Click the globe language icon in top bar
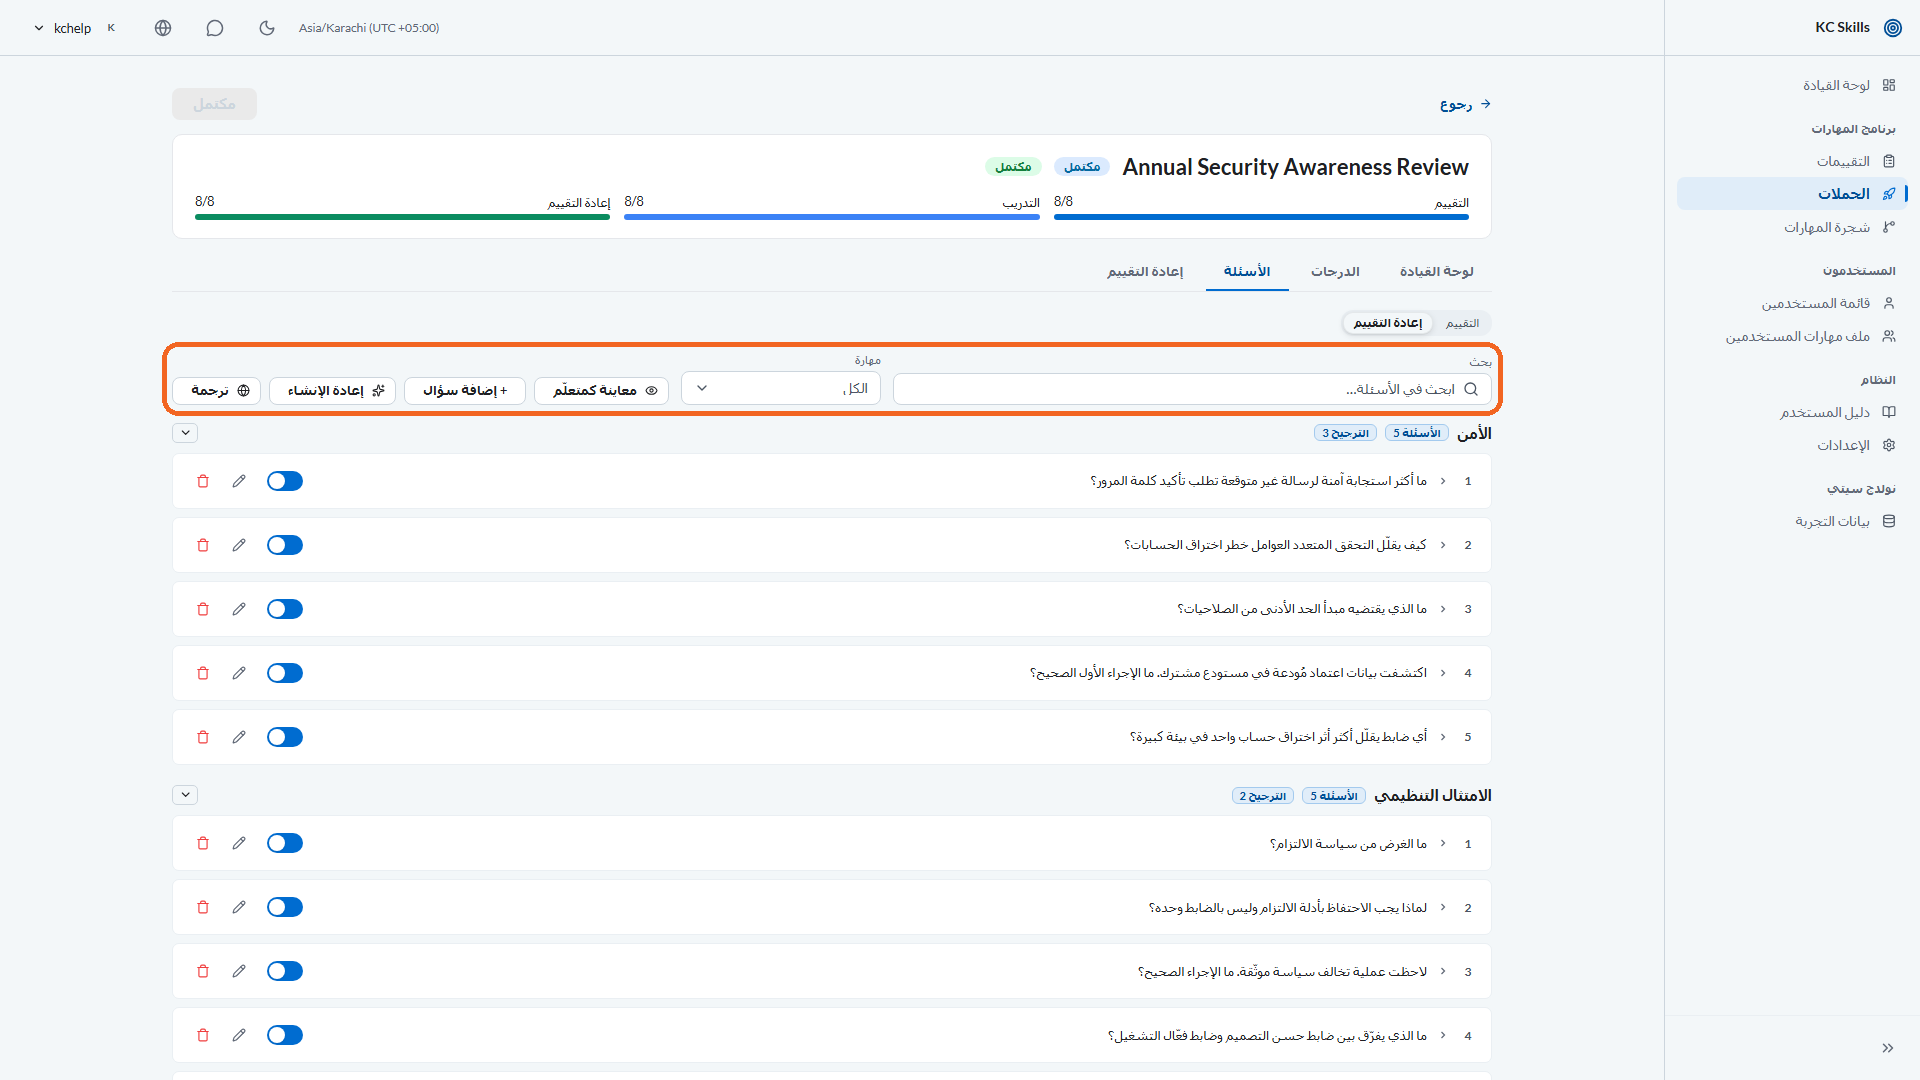The width and height of the screenshot is (1920, 1080). (163, 28)
